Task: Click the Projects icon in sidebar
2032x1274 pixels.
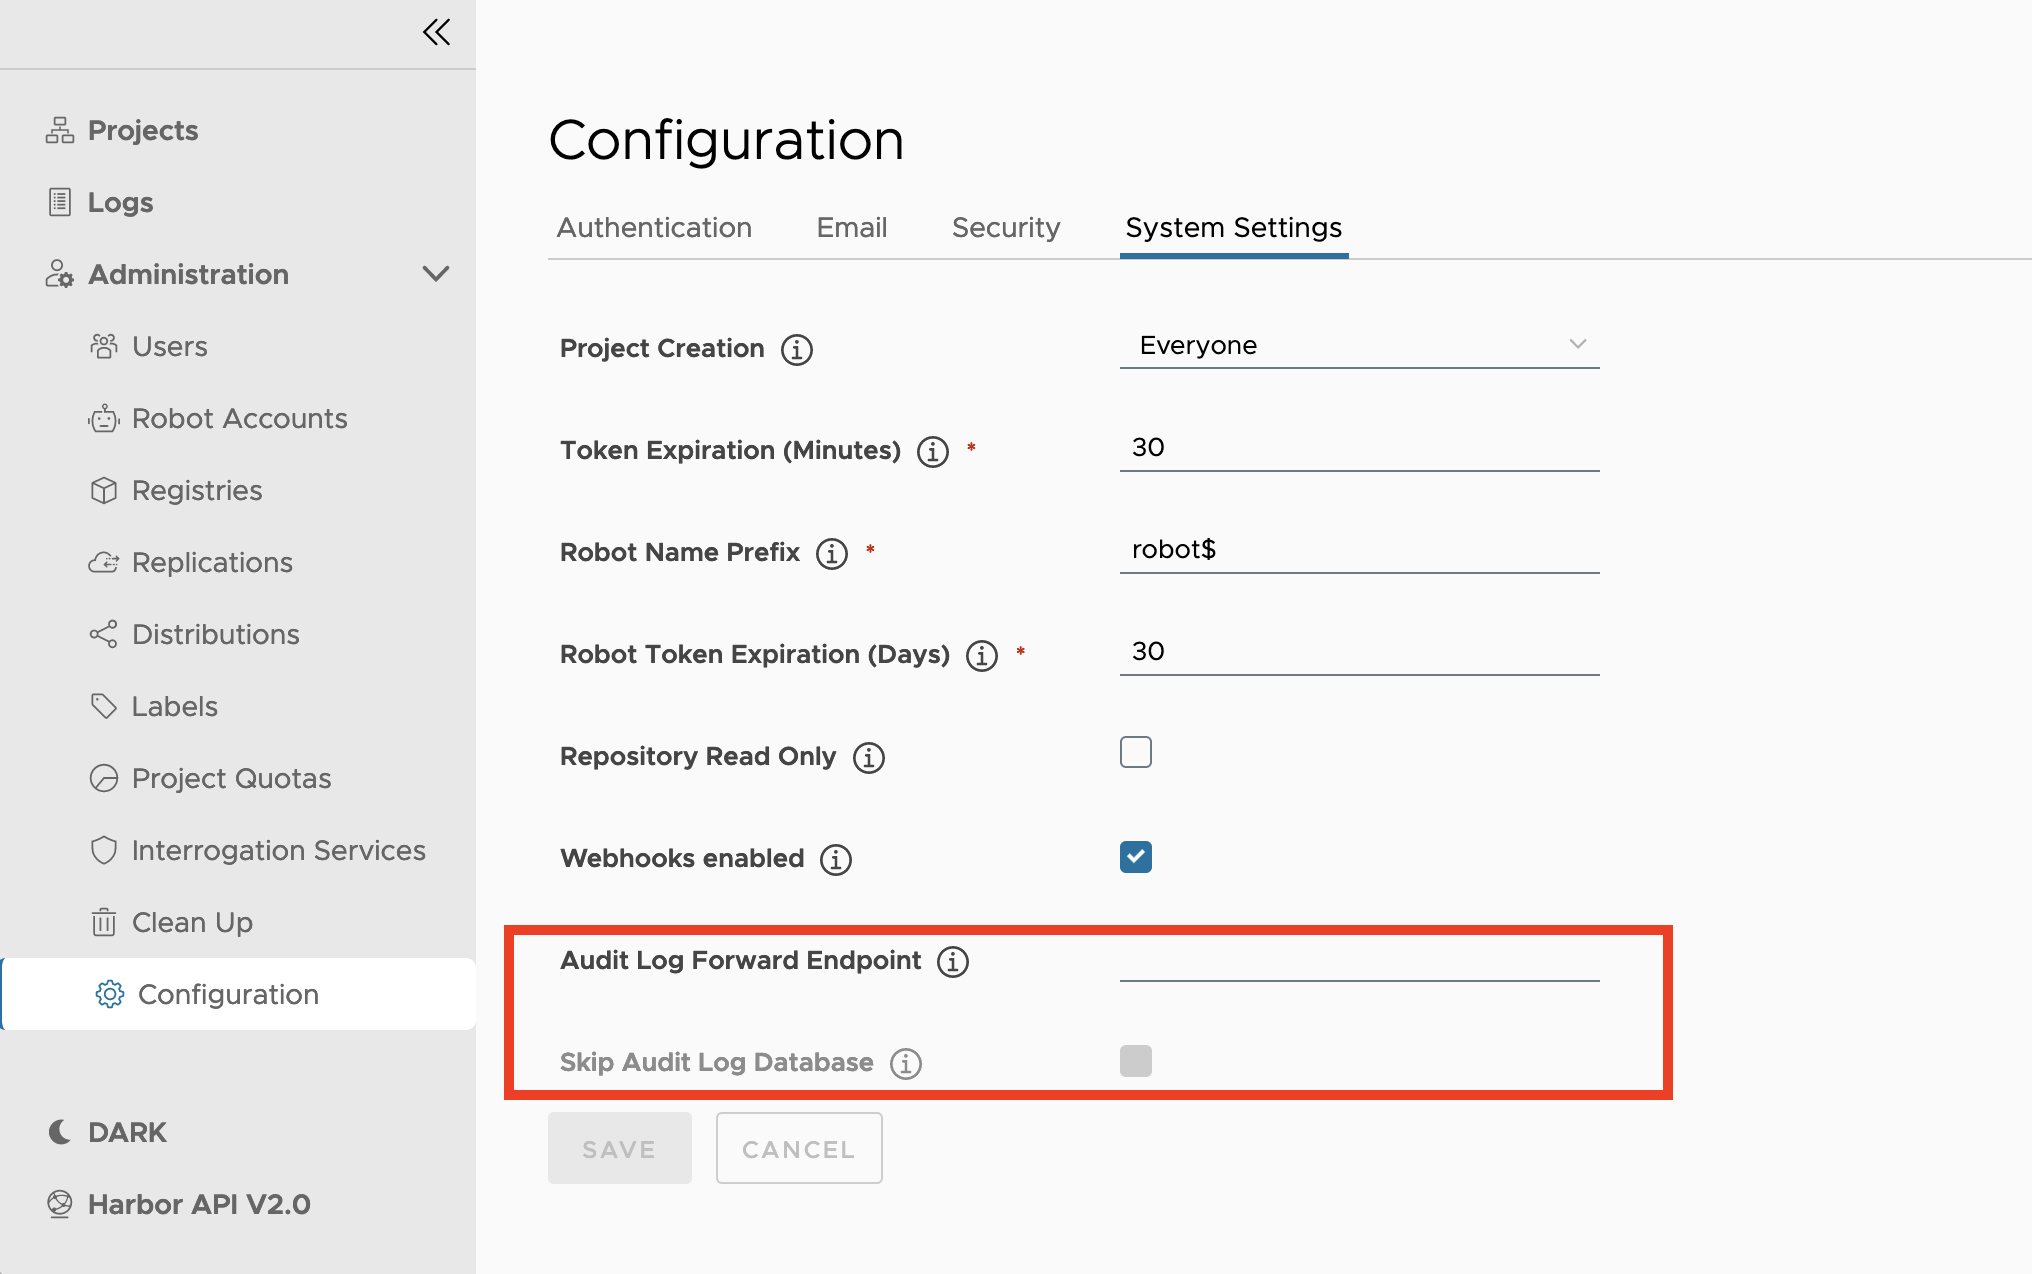Action: pos(60,130)
